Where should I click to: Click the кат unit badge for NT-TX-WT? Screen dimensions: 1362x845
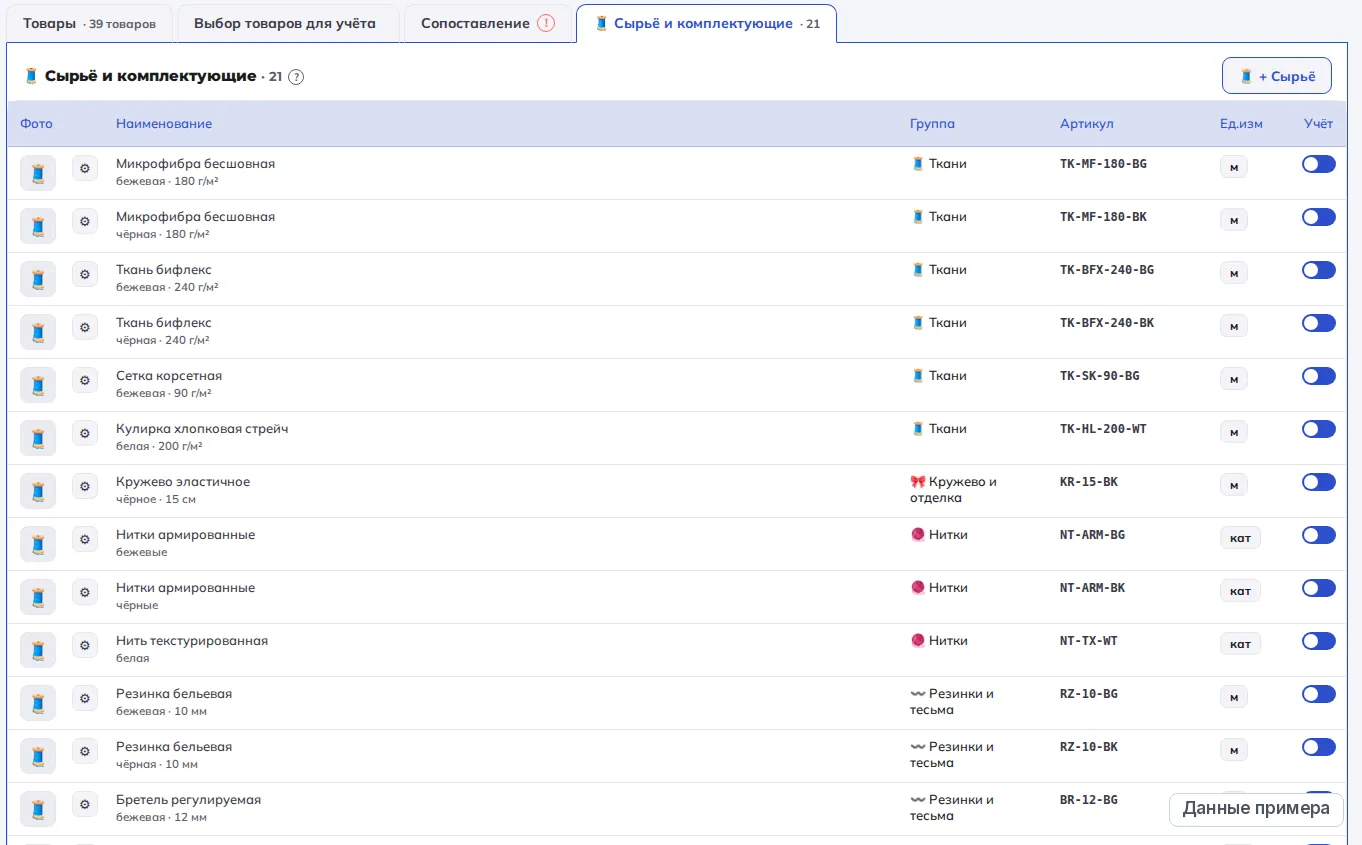point(1240,645)
